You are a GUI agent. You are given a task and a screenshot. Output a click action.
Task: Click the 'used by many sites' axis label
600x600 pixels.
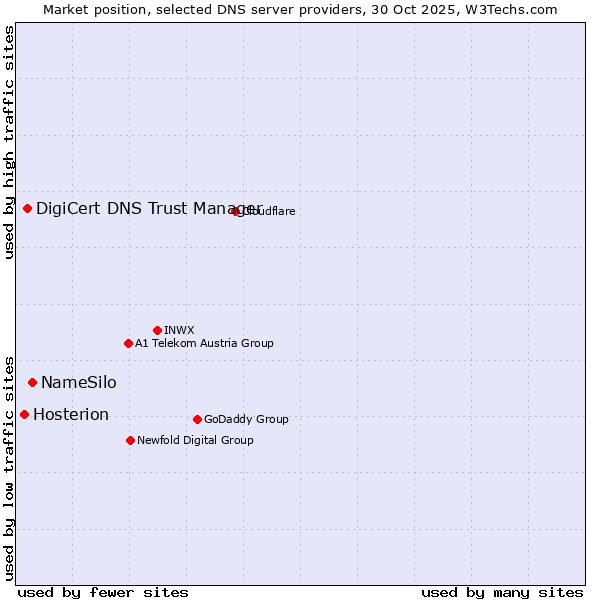502,592
